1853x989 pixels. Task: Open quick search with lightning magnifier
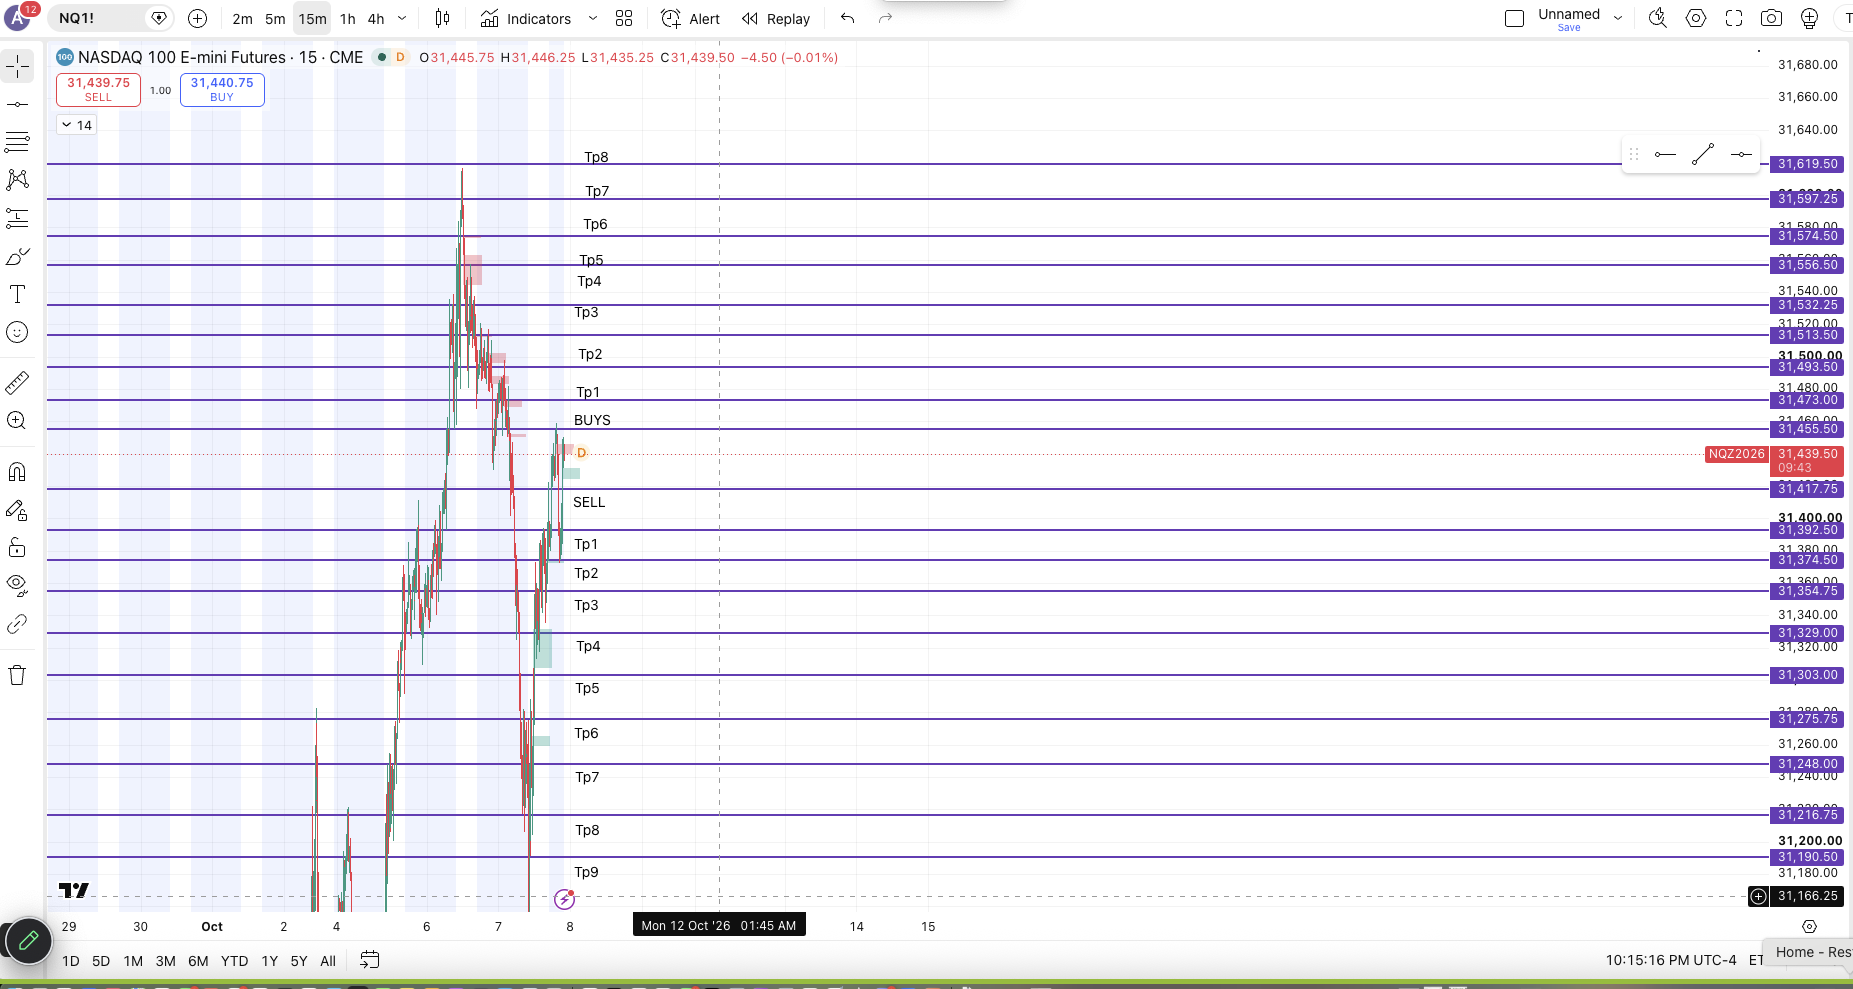1658,18
